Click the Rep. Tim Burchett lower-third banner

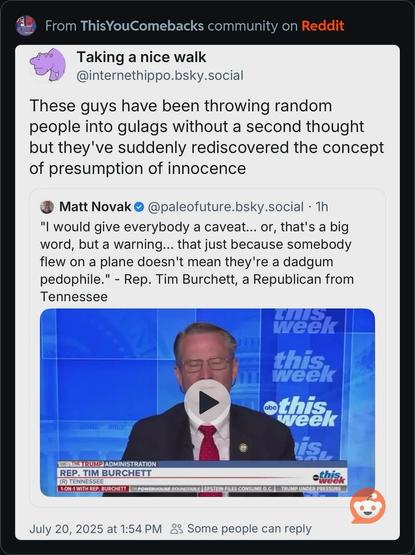tap(202, 476)
